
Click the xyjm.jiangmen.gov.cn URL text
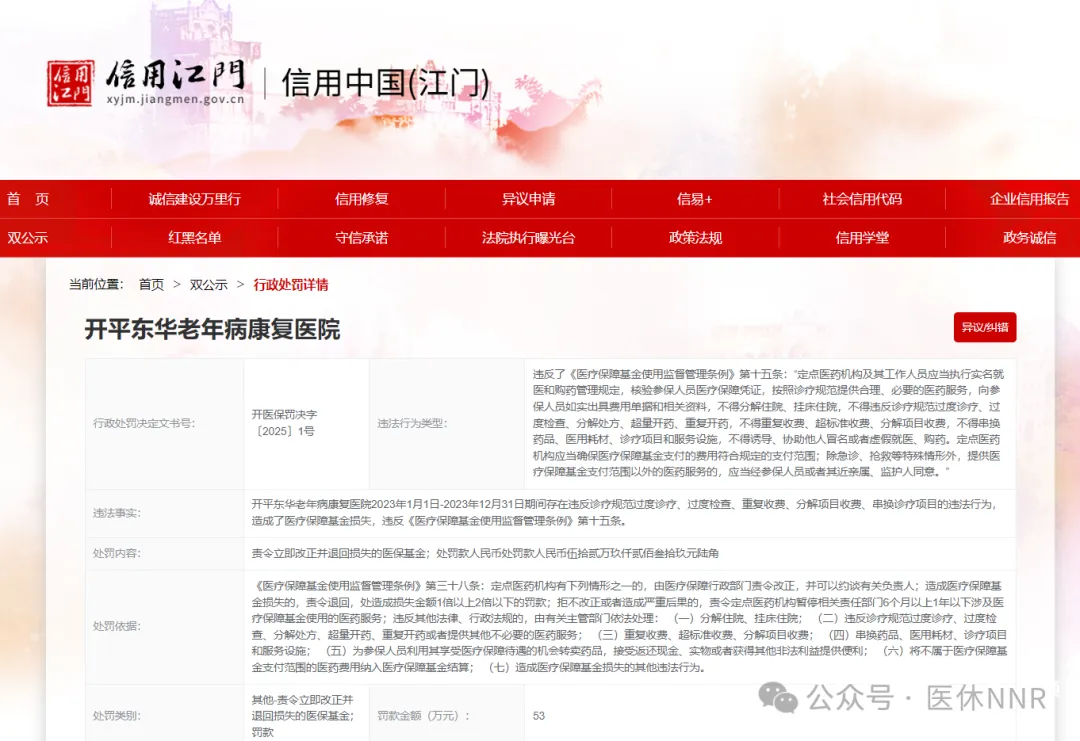pos(175,99)
